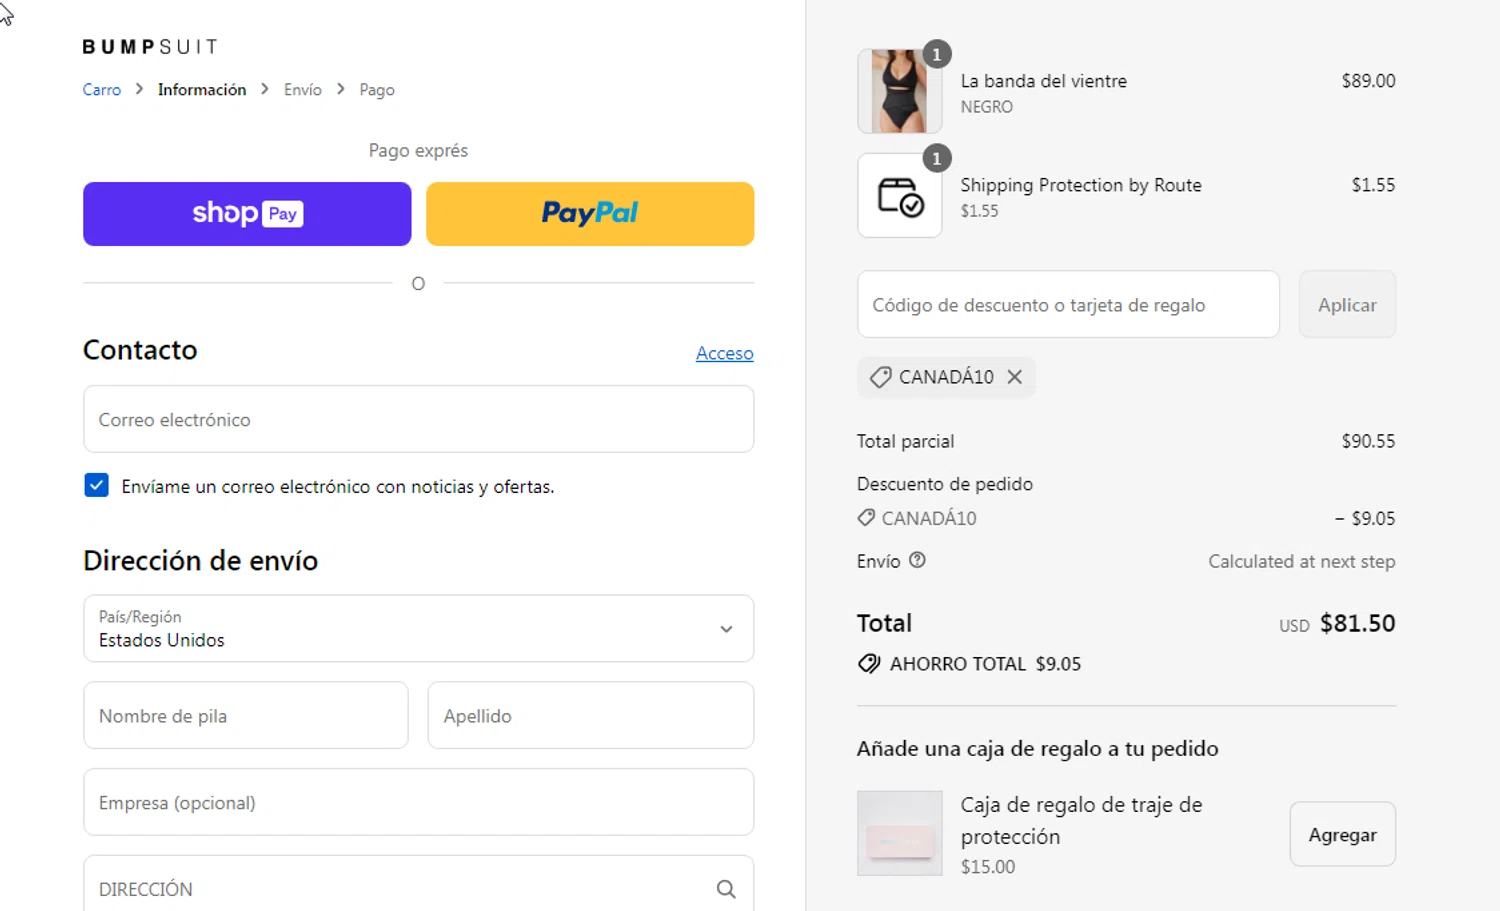Click the "NEGRO" variant label
Viewport: 1500px width, 911px height.
point(986,107)
